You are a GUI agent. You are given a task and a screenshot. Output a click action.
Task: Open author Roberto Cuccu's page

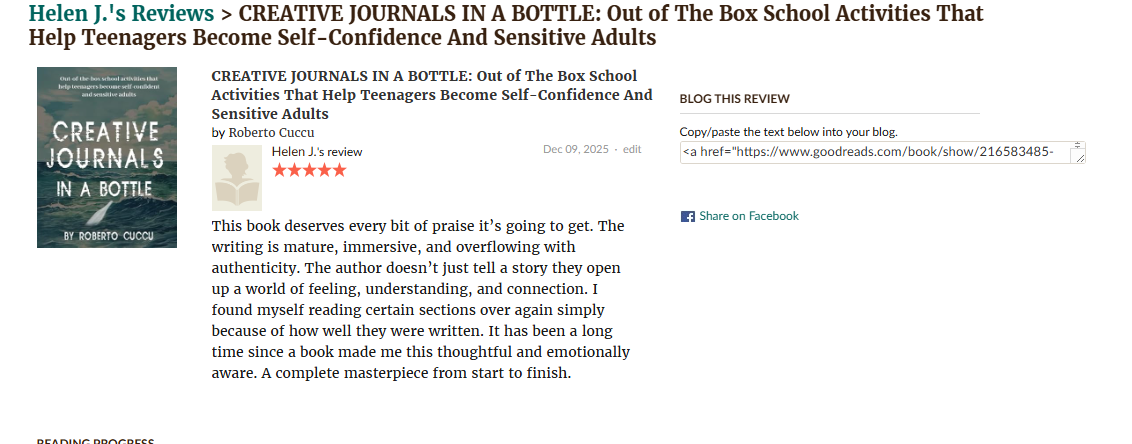(x=271, y=132)
